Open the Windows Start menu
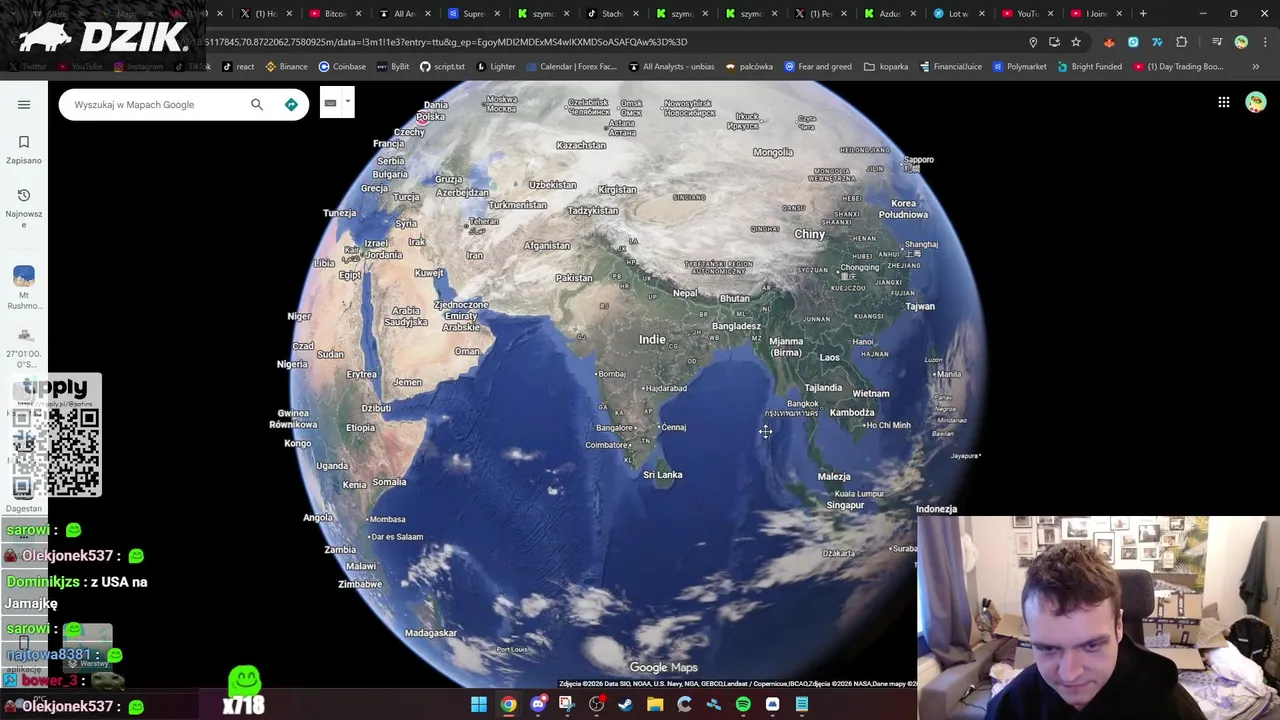1280x720 pixels. [x=479, y=705]
